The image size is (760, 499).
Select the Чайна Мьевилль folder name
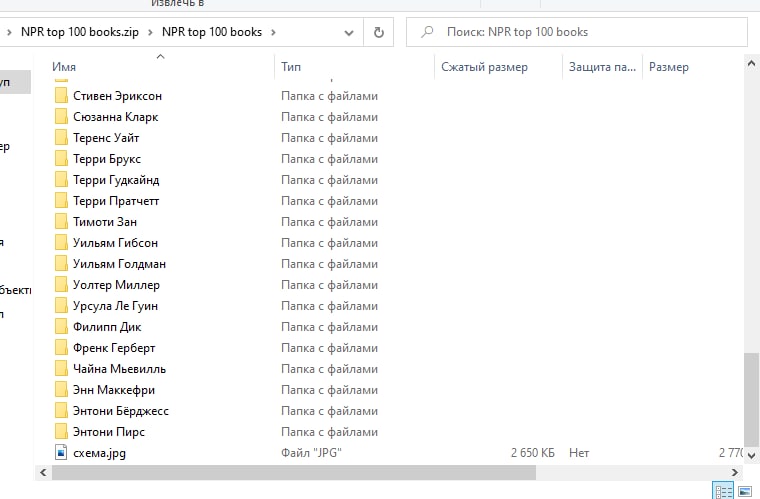[119, 369]
